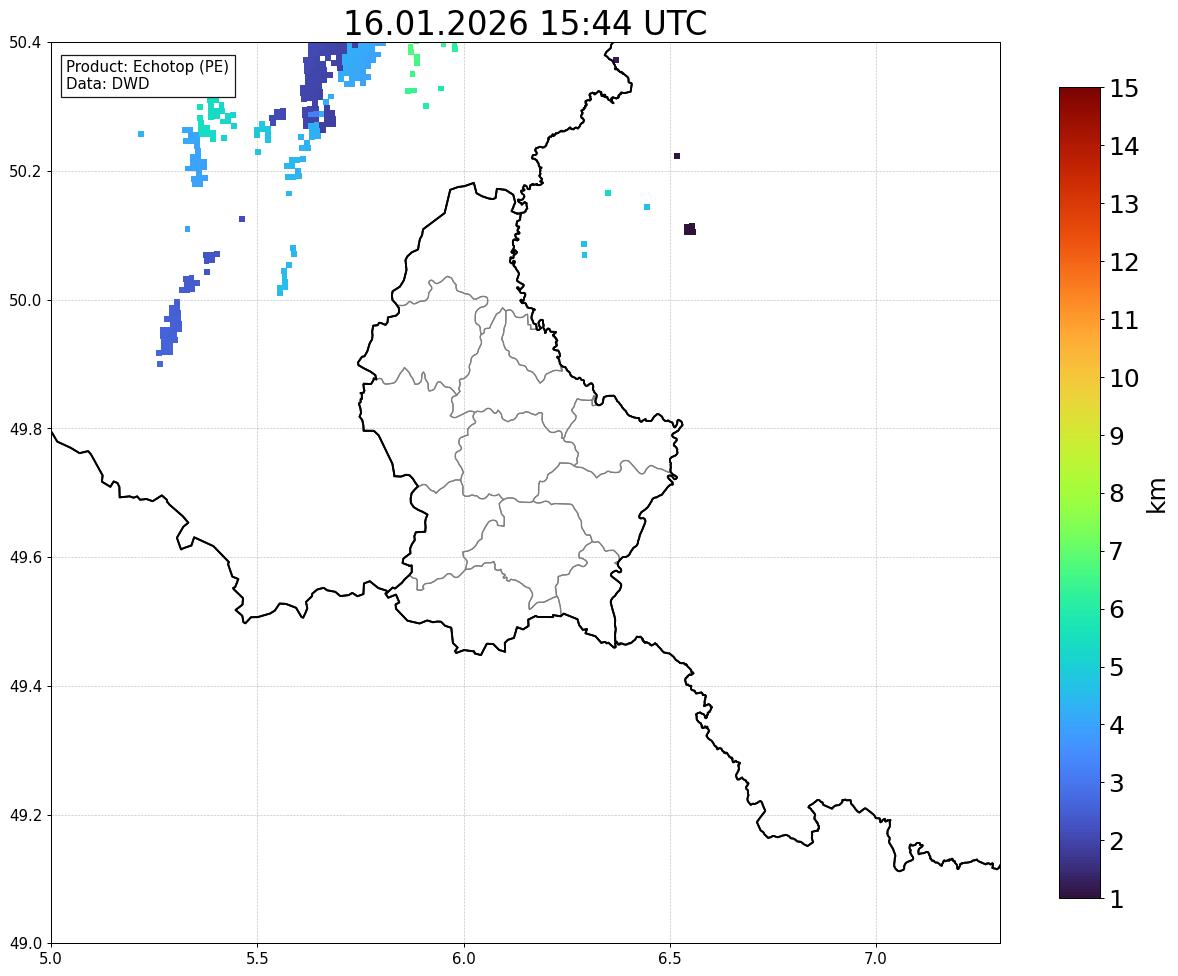Screen dimensions: 1178x976
Task: Click the colorbar label '9'
Action: pyautogui.click(x=1117, y=436)
